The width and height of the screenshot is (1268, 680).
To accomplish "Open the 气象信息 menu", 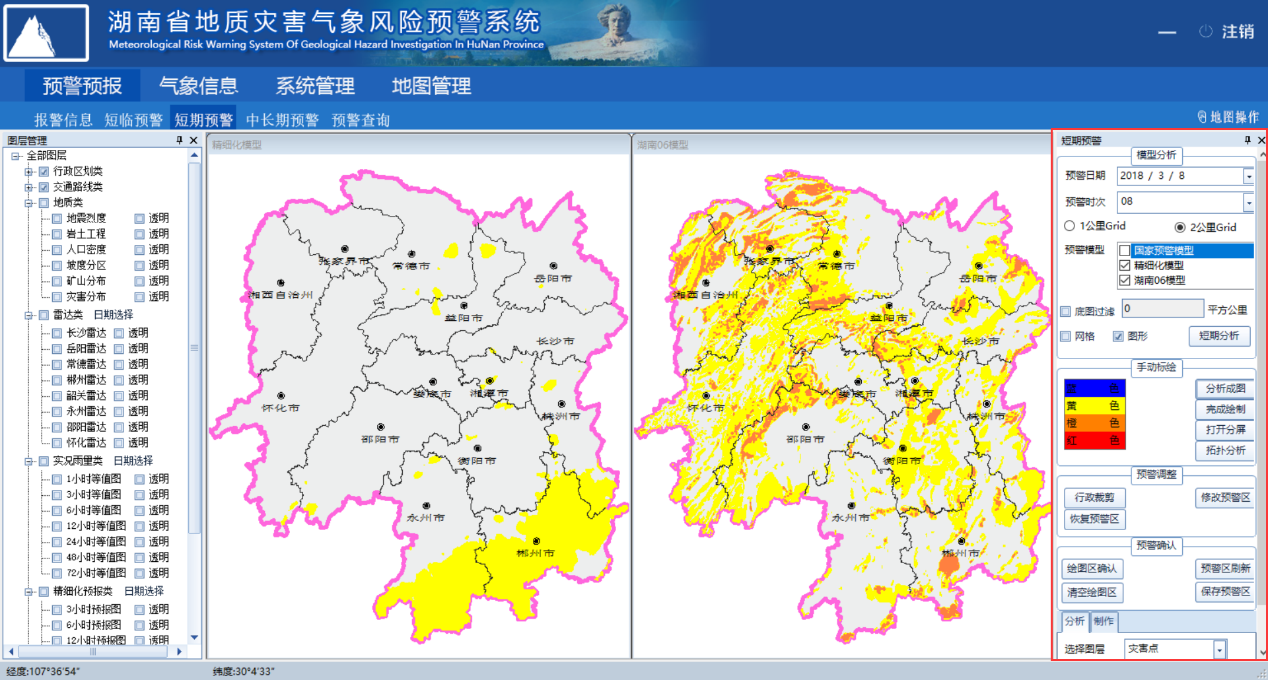I will pyautogui.click(x=200, y=85).
